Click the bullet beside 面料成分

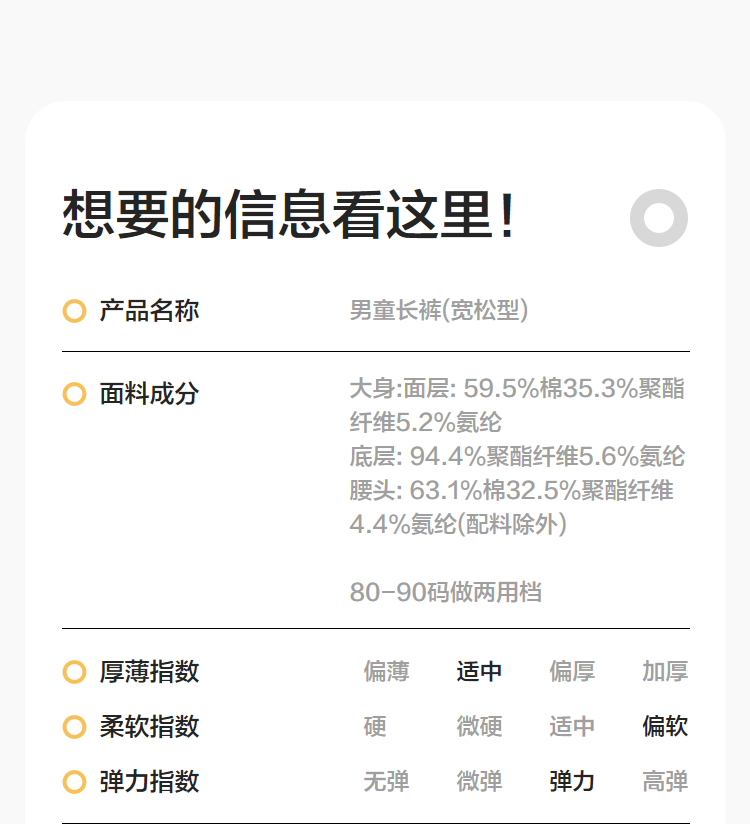74,394
